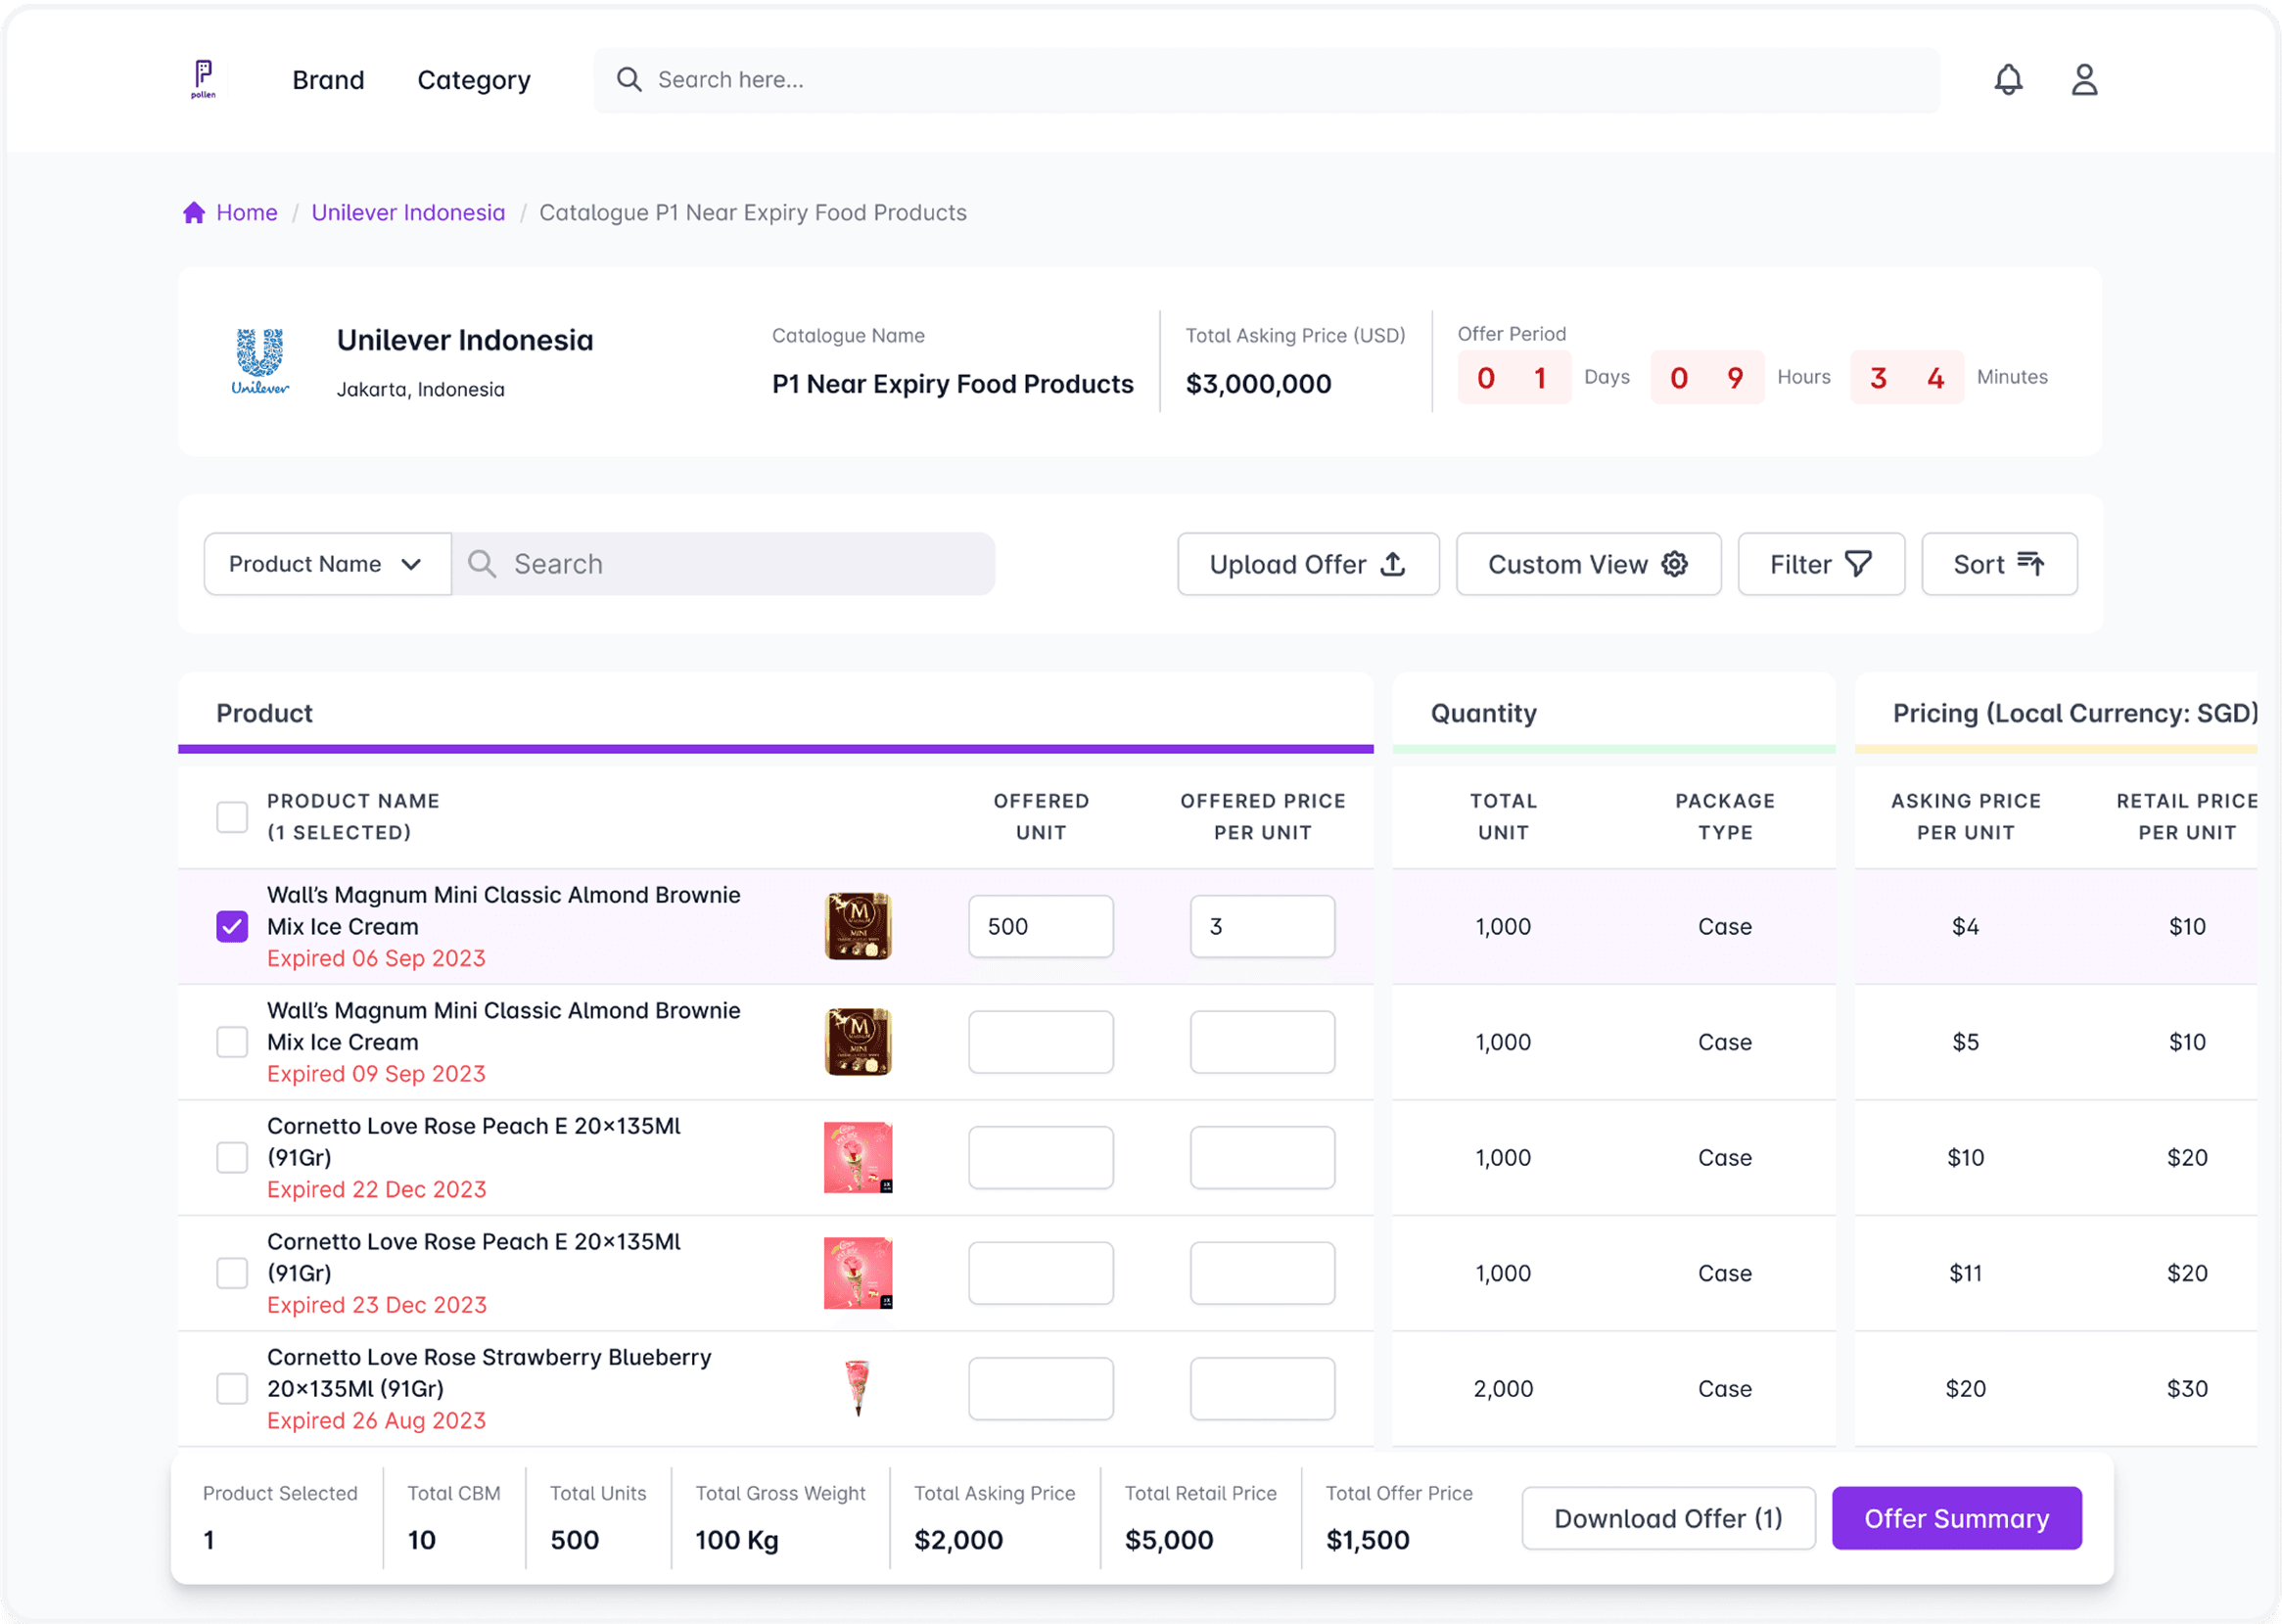Viewport: 2282px width, 1624px height.
Task: Expand the Product Name dropdown
Action: coord(327,564)
